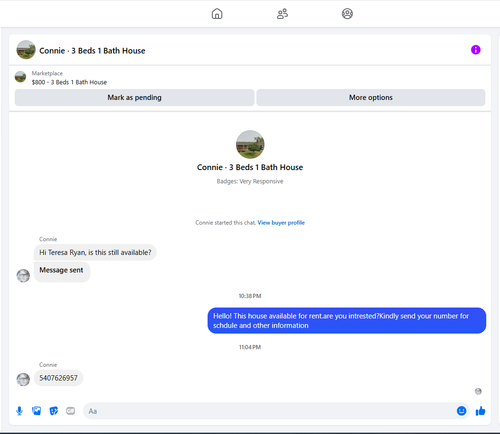The image size is (500, 434).
Task: Open the Friends icon in top navigation
Action: (x=282, y=14)
